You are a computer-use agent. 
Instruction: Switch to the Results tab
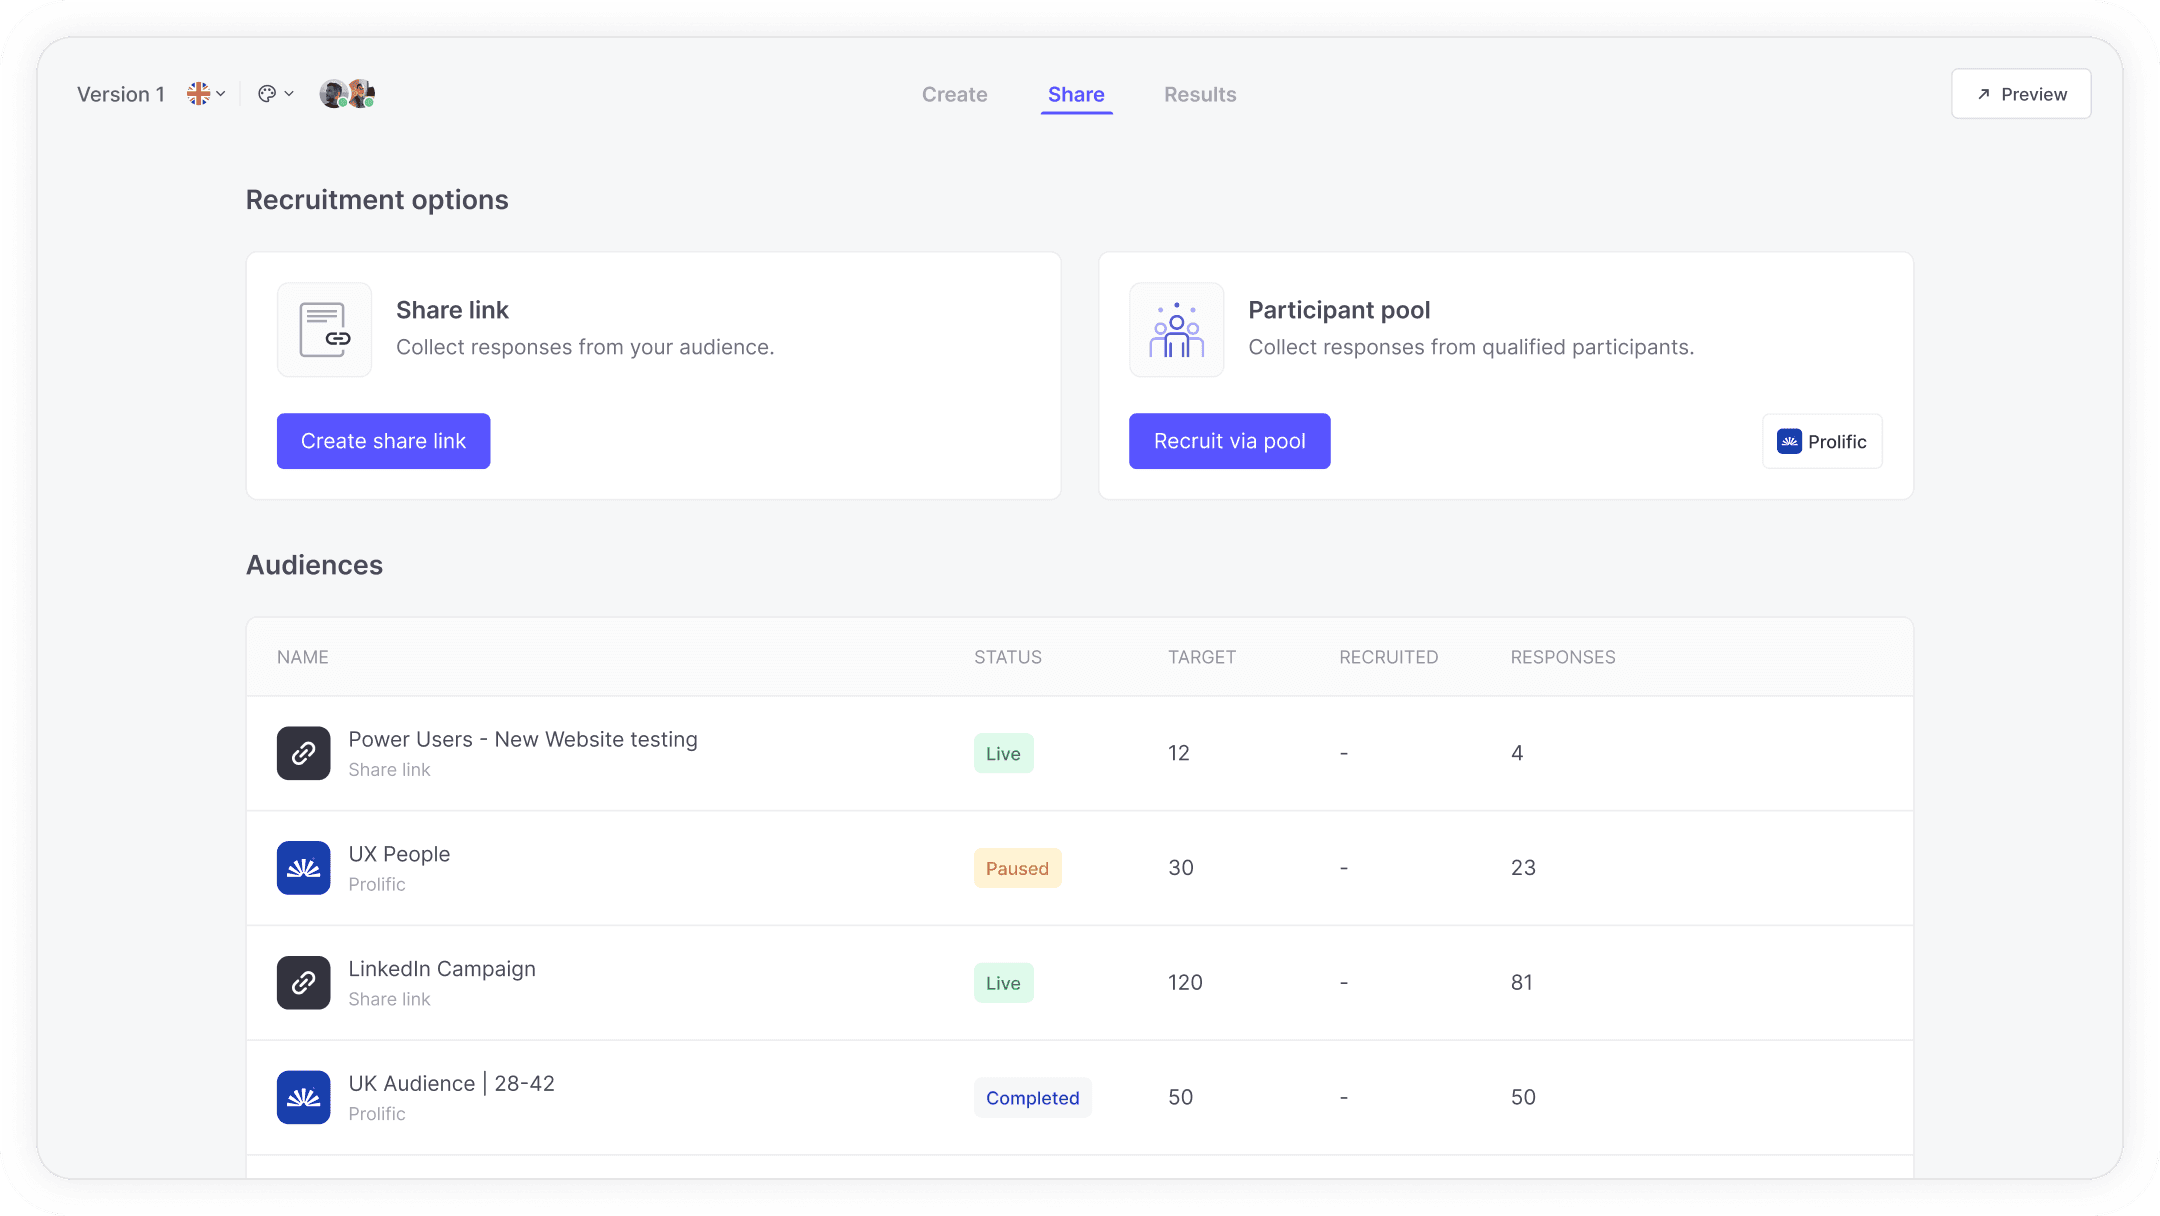click(1199, 94)
